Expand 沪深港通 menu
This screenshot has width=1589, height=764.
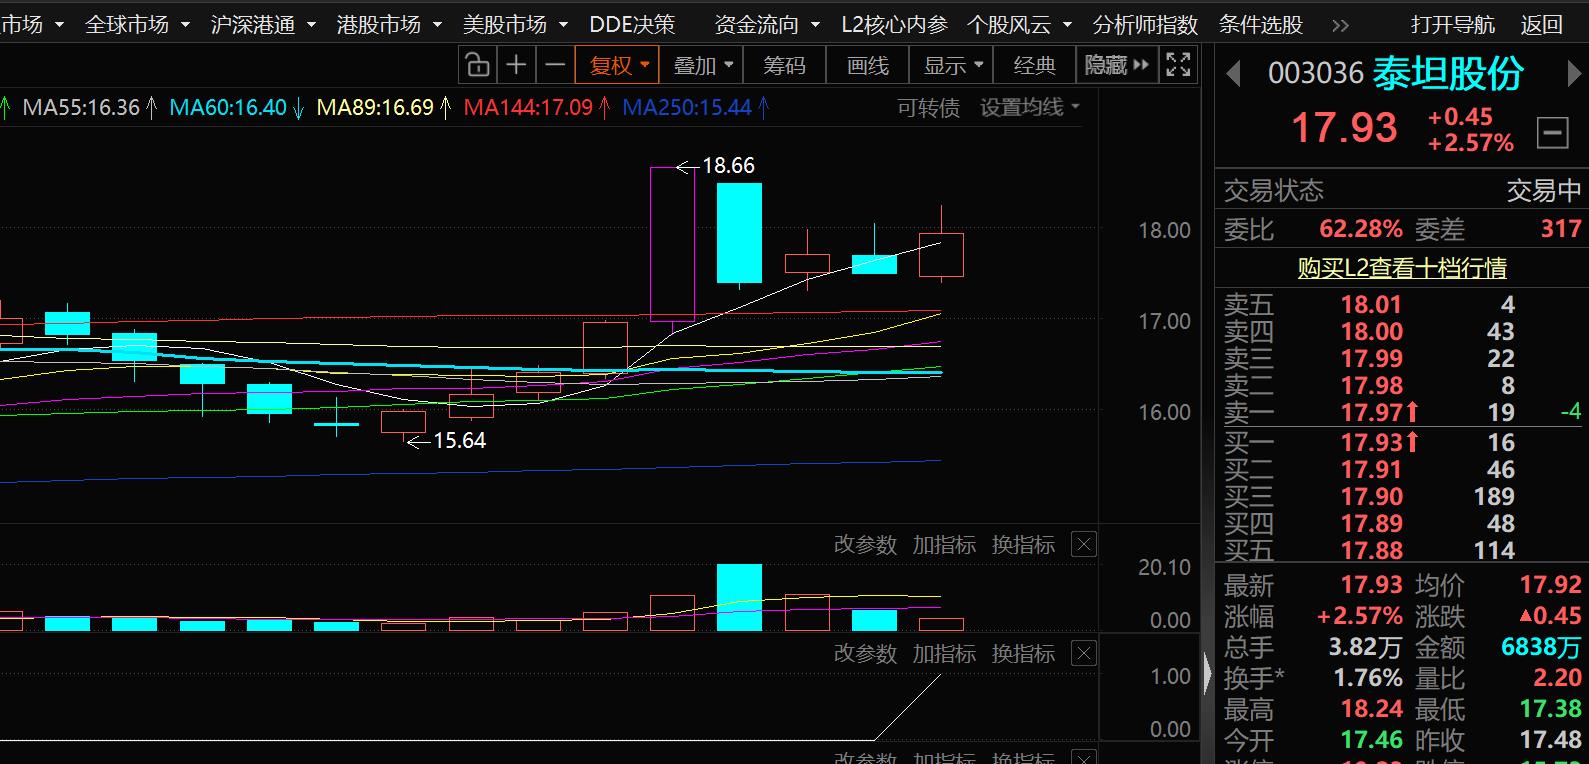click(x=264, y=25)
